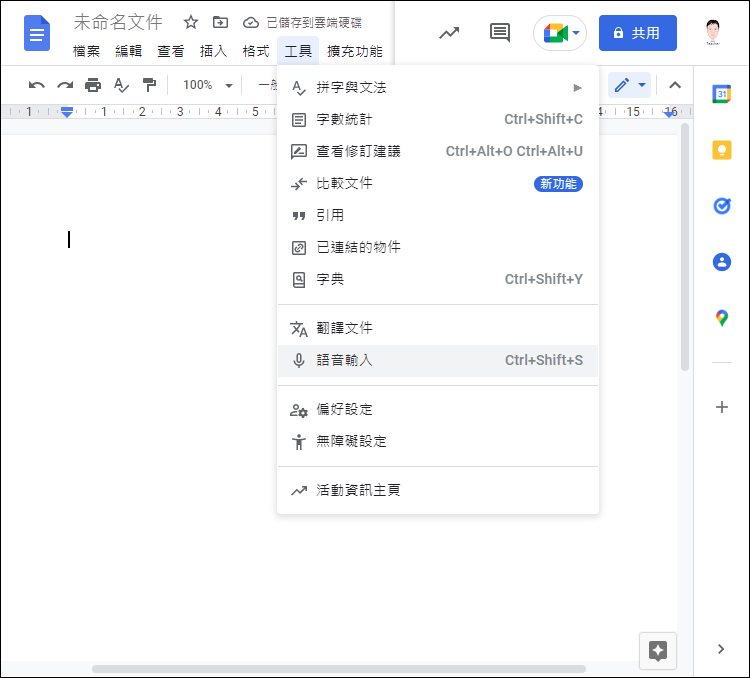Print the document
750x678 pixels.
pyautogui.click(x=93, y=85)
